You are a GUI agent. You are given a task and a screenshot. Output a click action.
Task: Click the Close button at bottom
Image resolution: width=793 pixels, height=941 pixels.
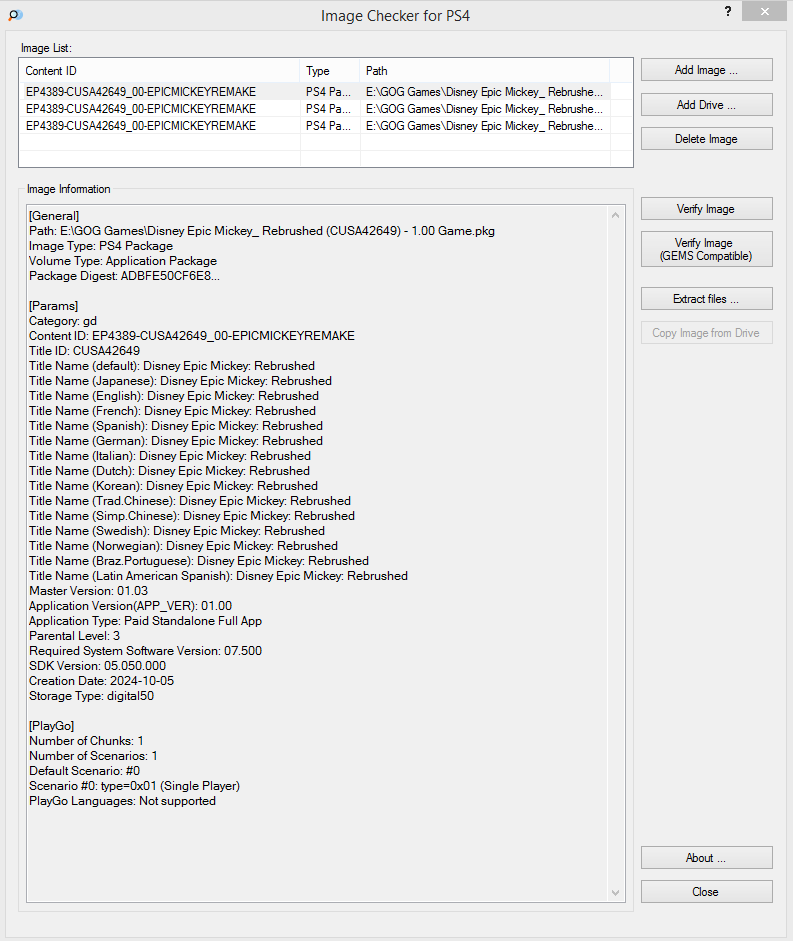pos(707,892)
